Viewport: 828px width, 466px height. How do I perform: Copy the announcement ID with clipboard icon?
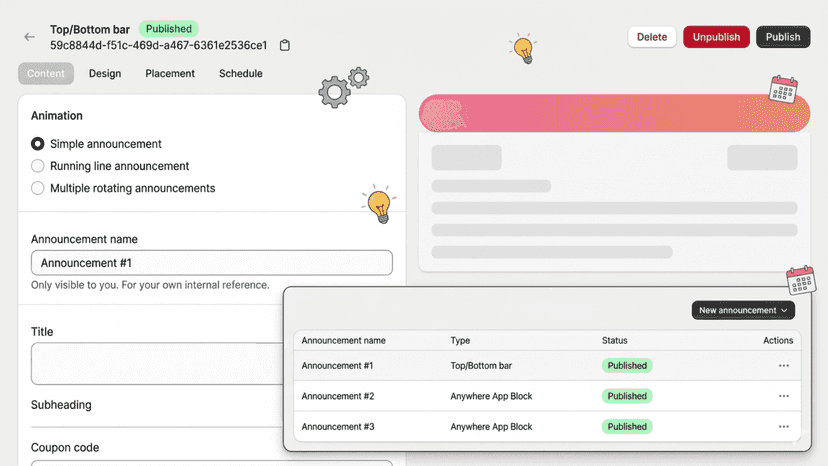285,45
